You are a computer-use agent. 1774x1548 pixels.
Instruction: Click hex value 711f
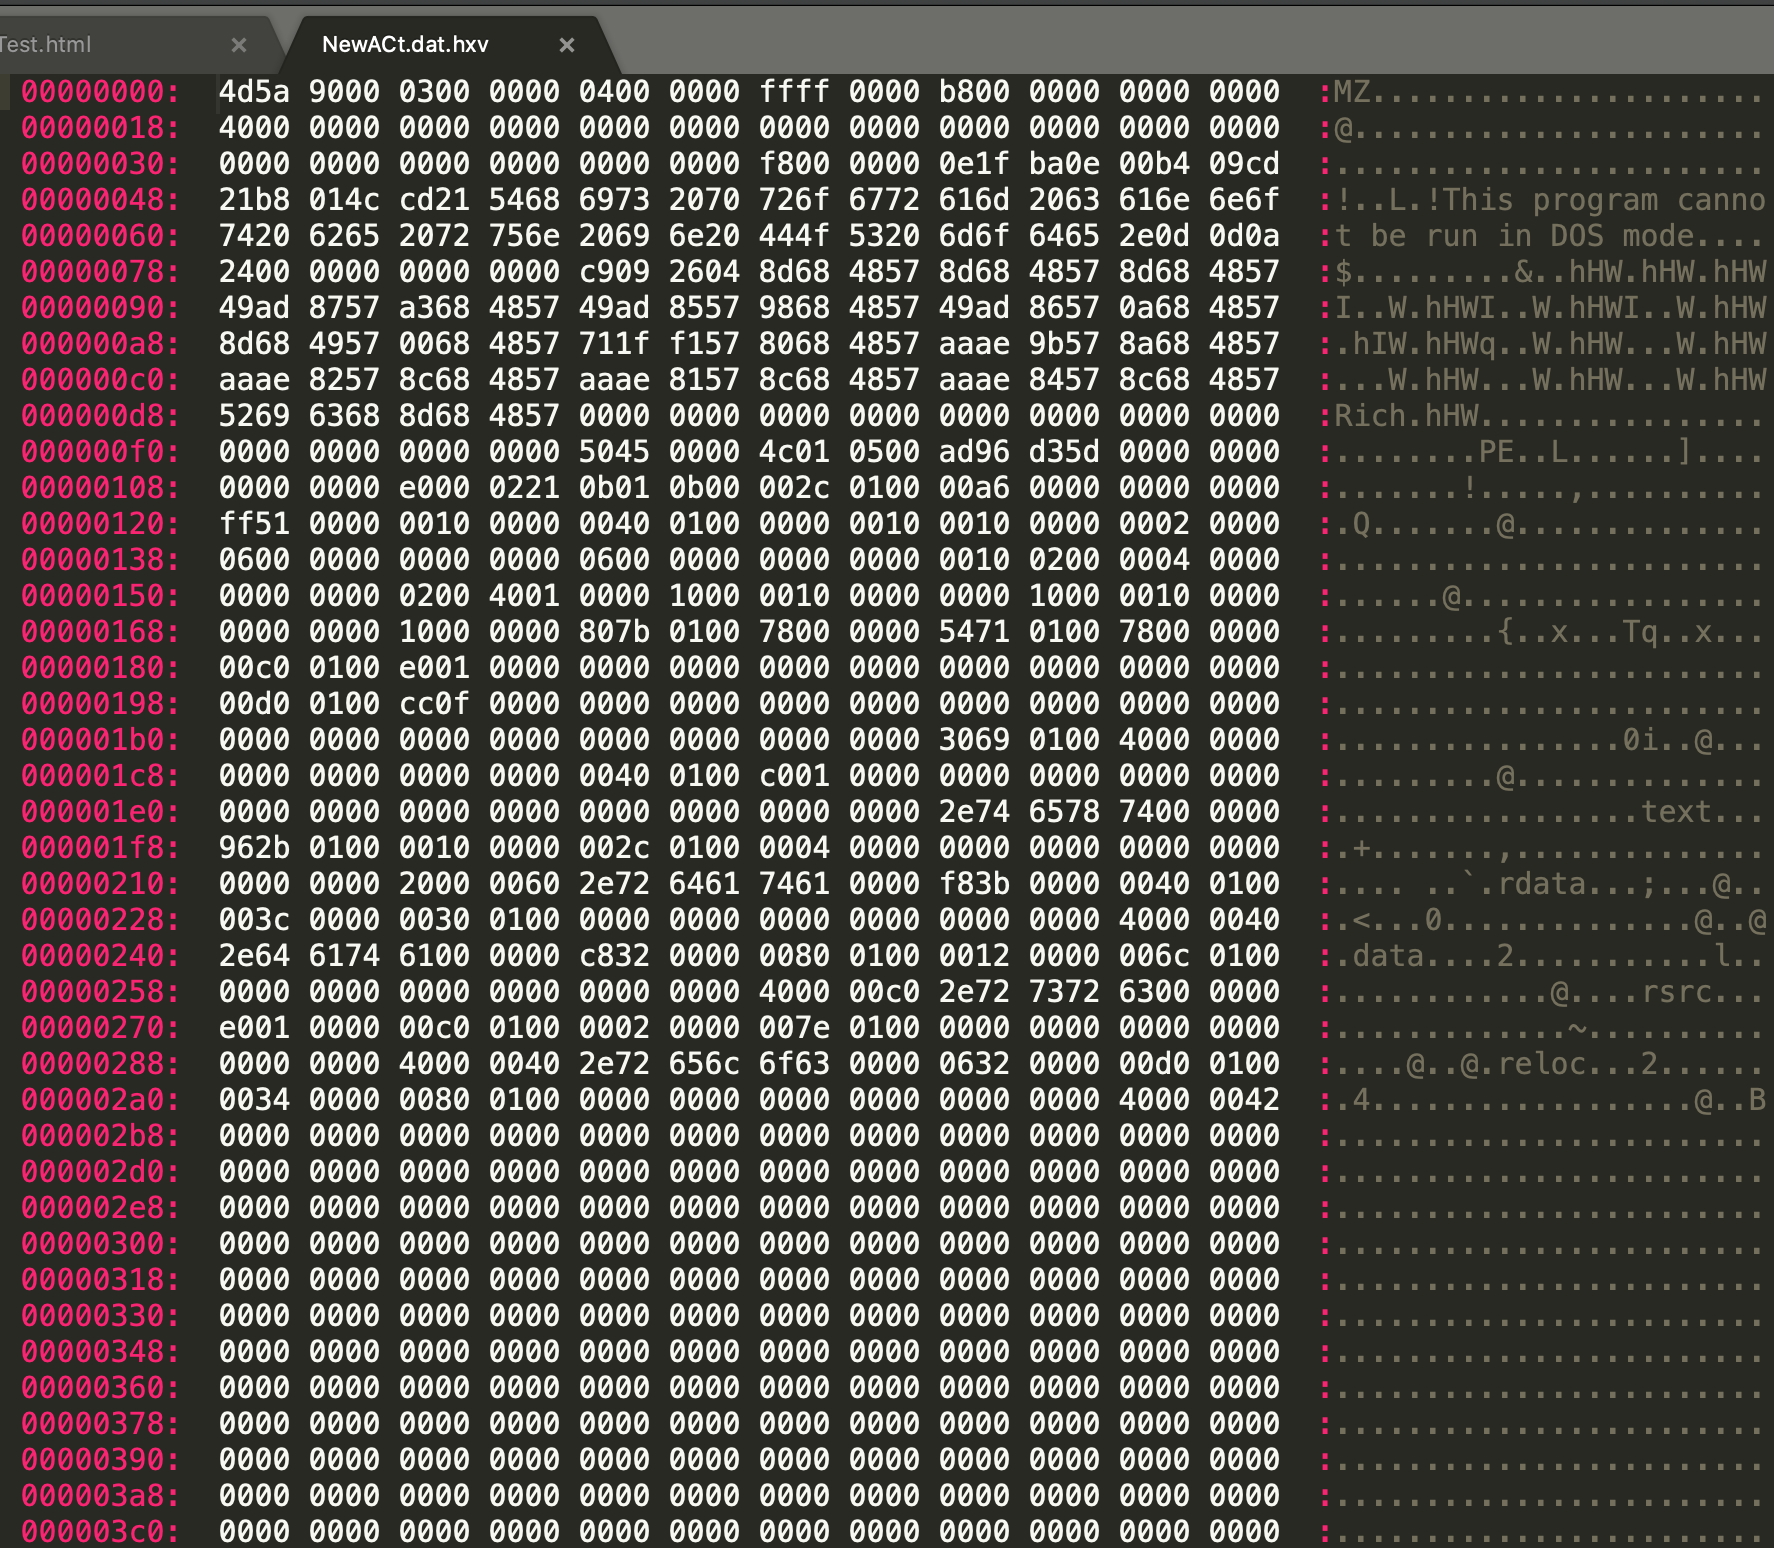[614, 344]
